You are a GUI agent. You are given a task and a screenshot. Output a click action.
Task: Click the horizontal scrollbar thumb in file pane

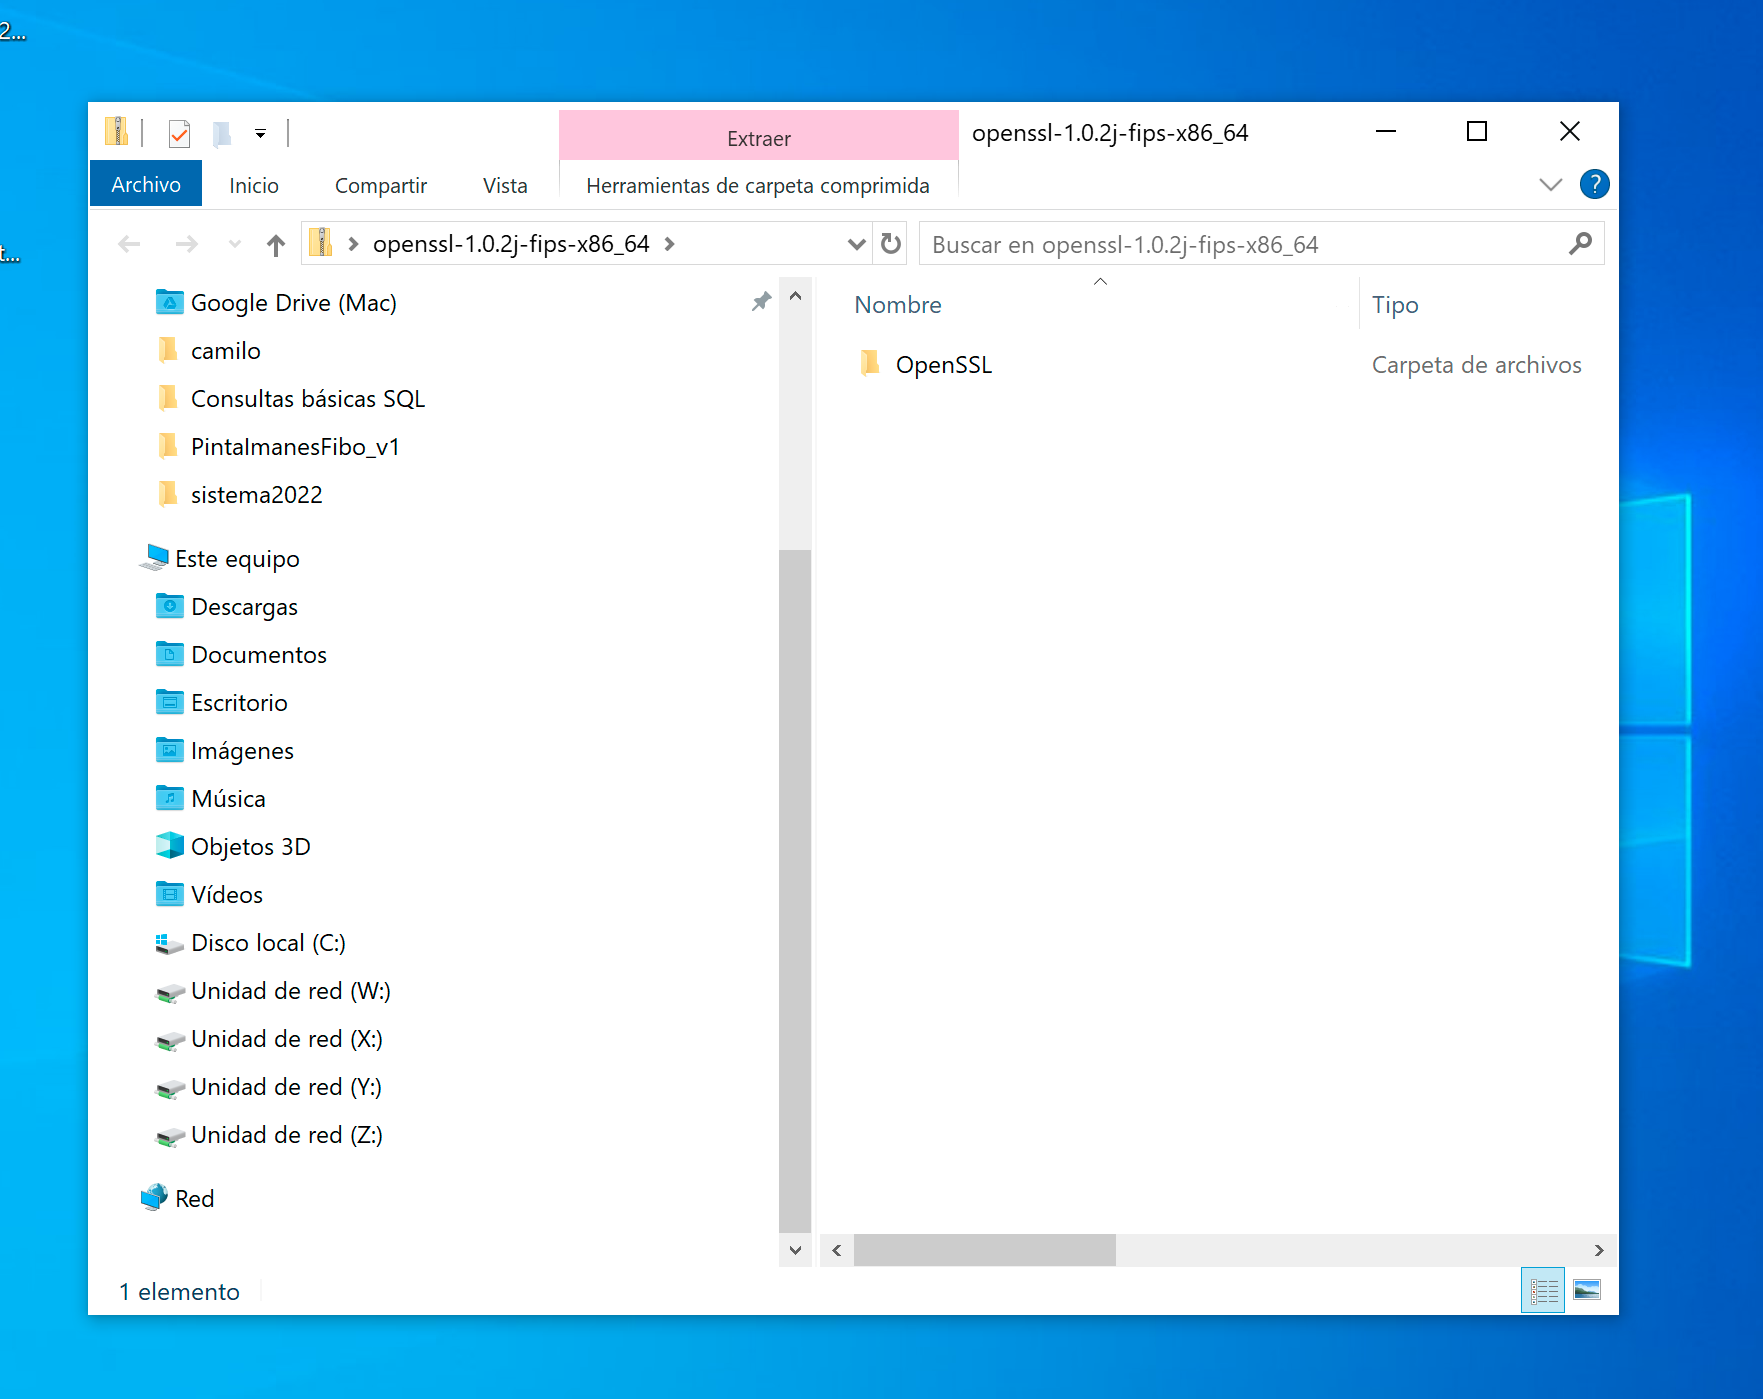pos(984,1250)
